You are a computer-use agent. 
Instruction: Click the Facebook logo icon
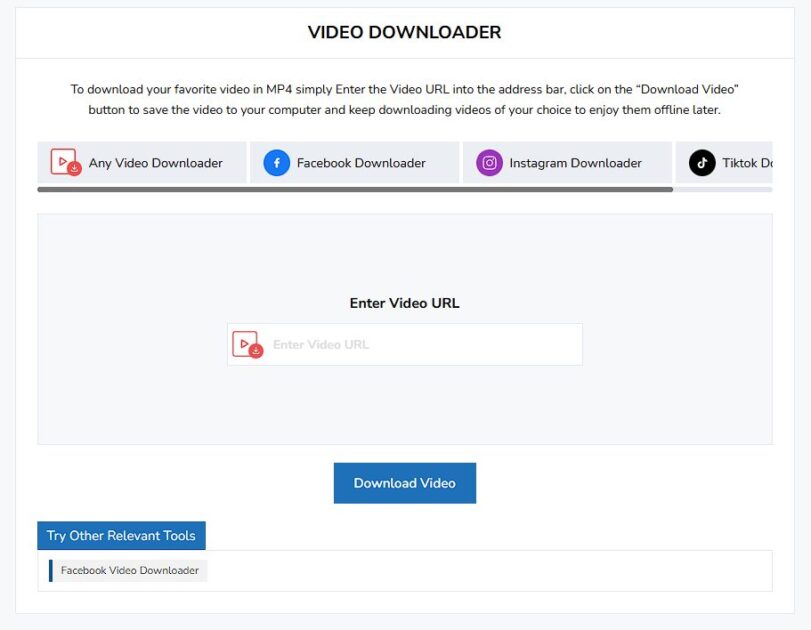point(277,163)
